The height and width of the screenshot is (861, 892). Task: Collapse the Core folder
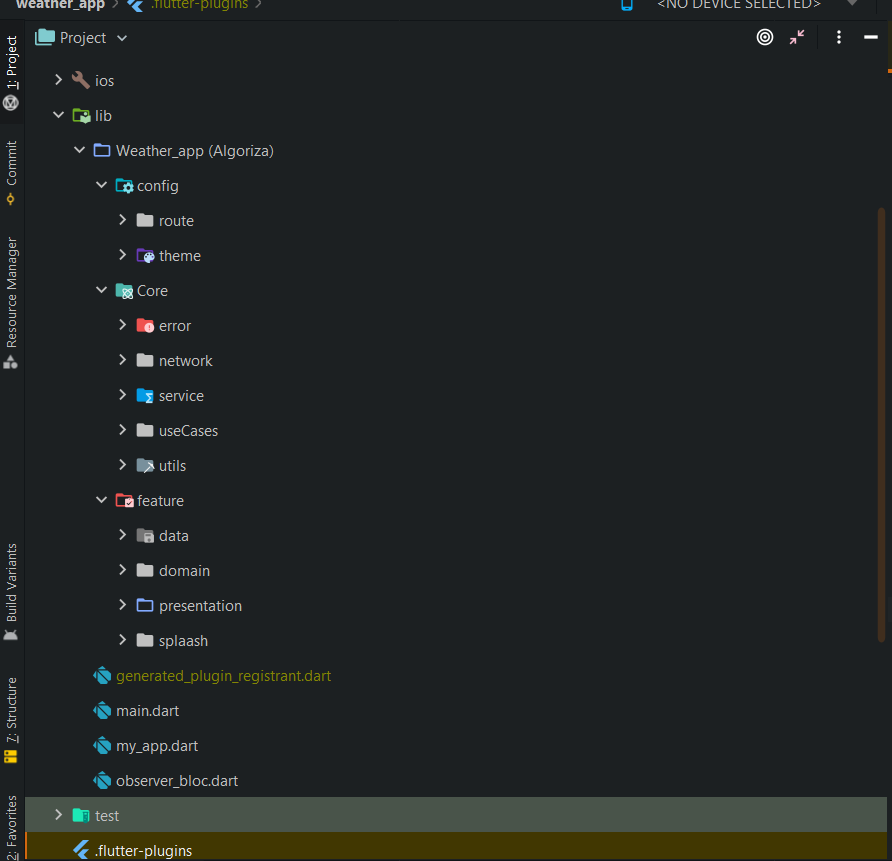tap(101, 290)
